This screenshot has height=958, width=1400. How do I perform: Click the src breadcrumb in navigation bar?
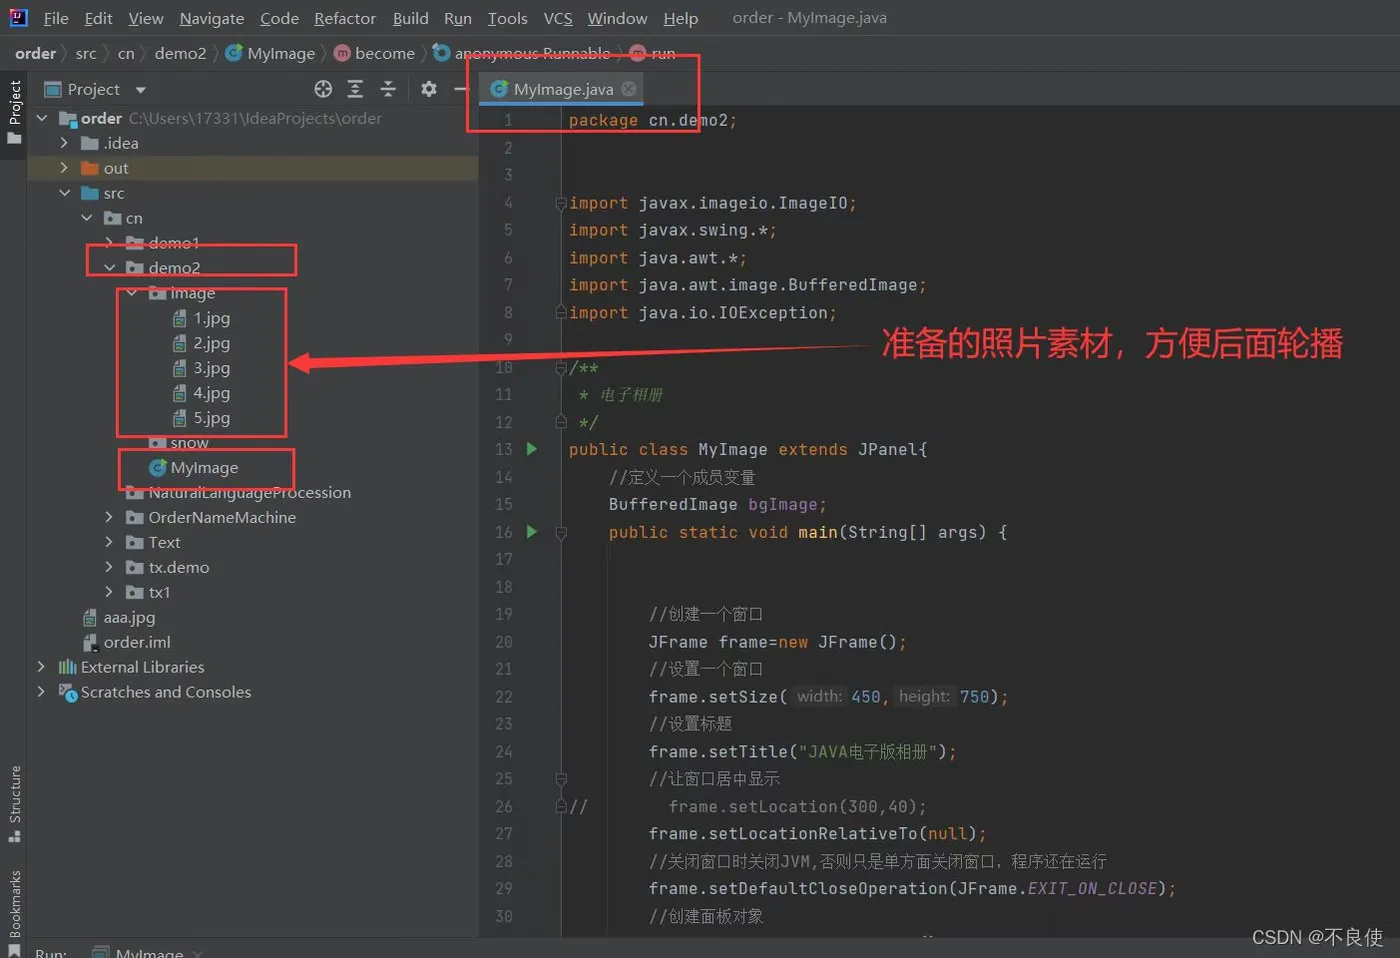(86, 53)
